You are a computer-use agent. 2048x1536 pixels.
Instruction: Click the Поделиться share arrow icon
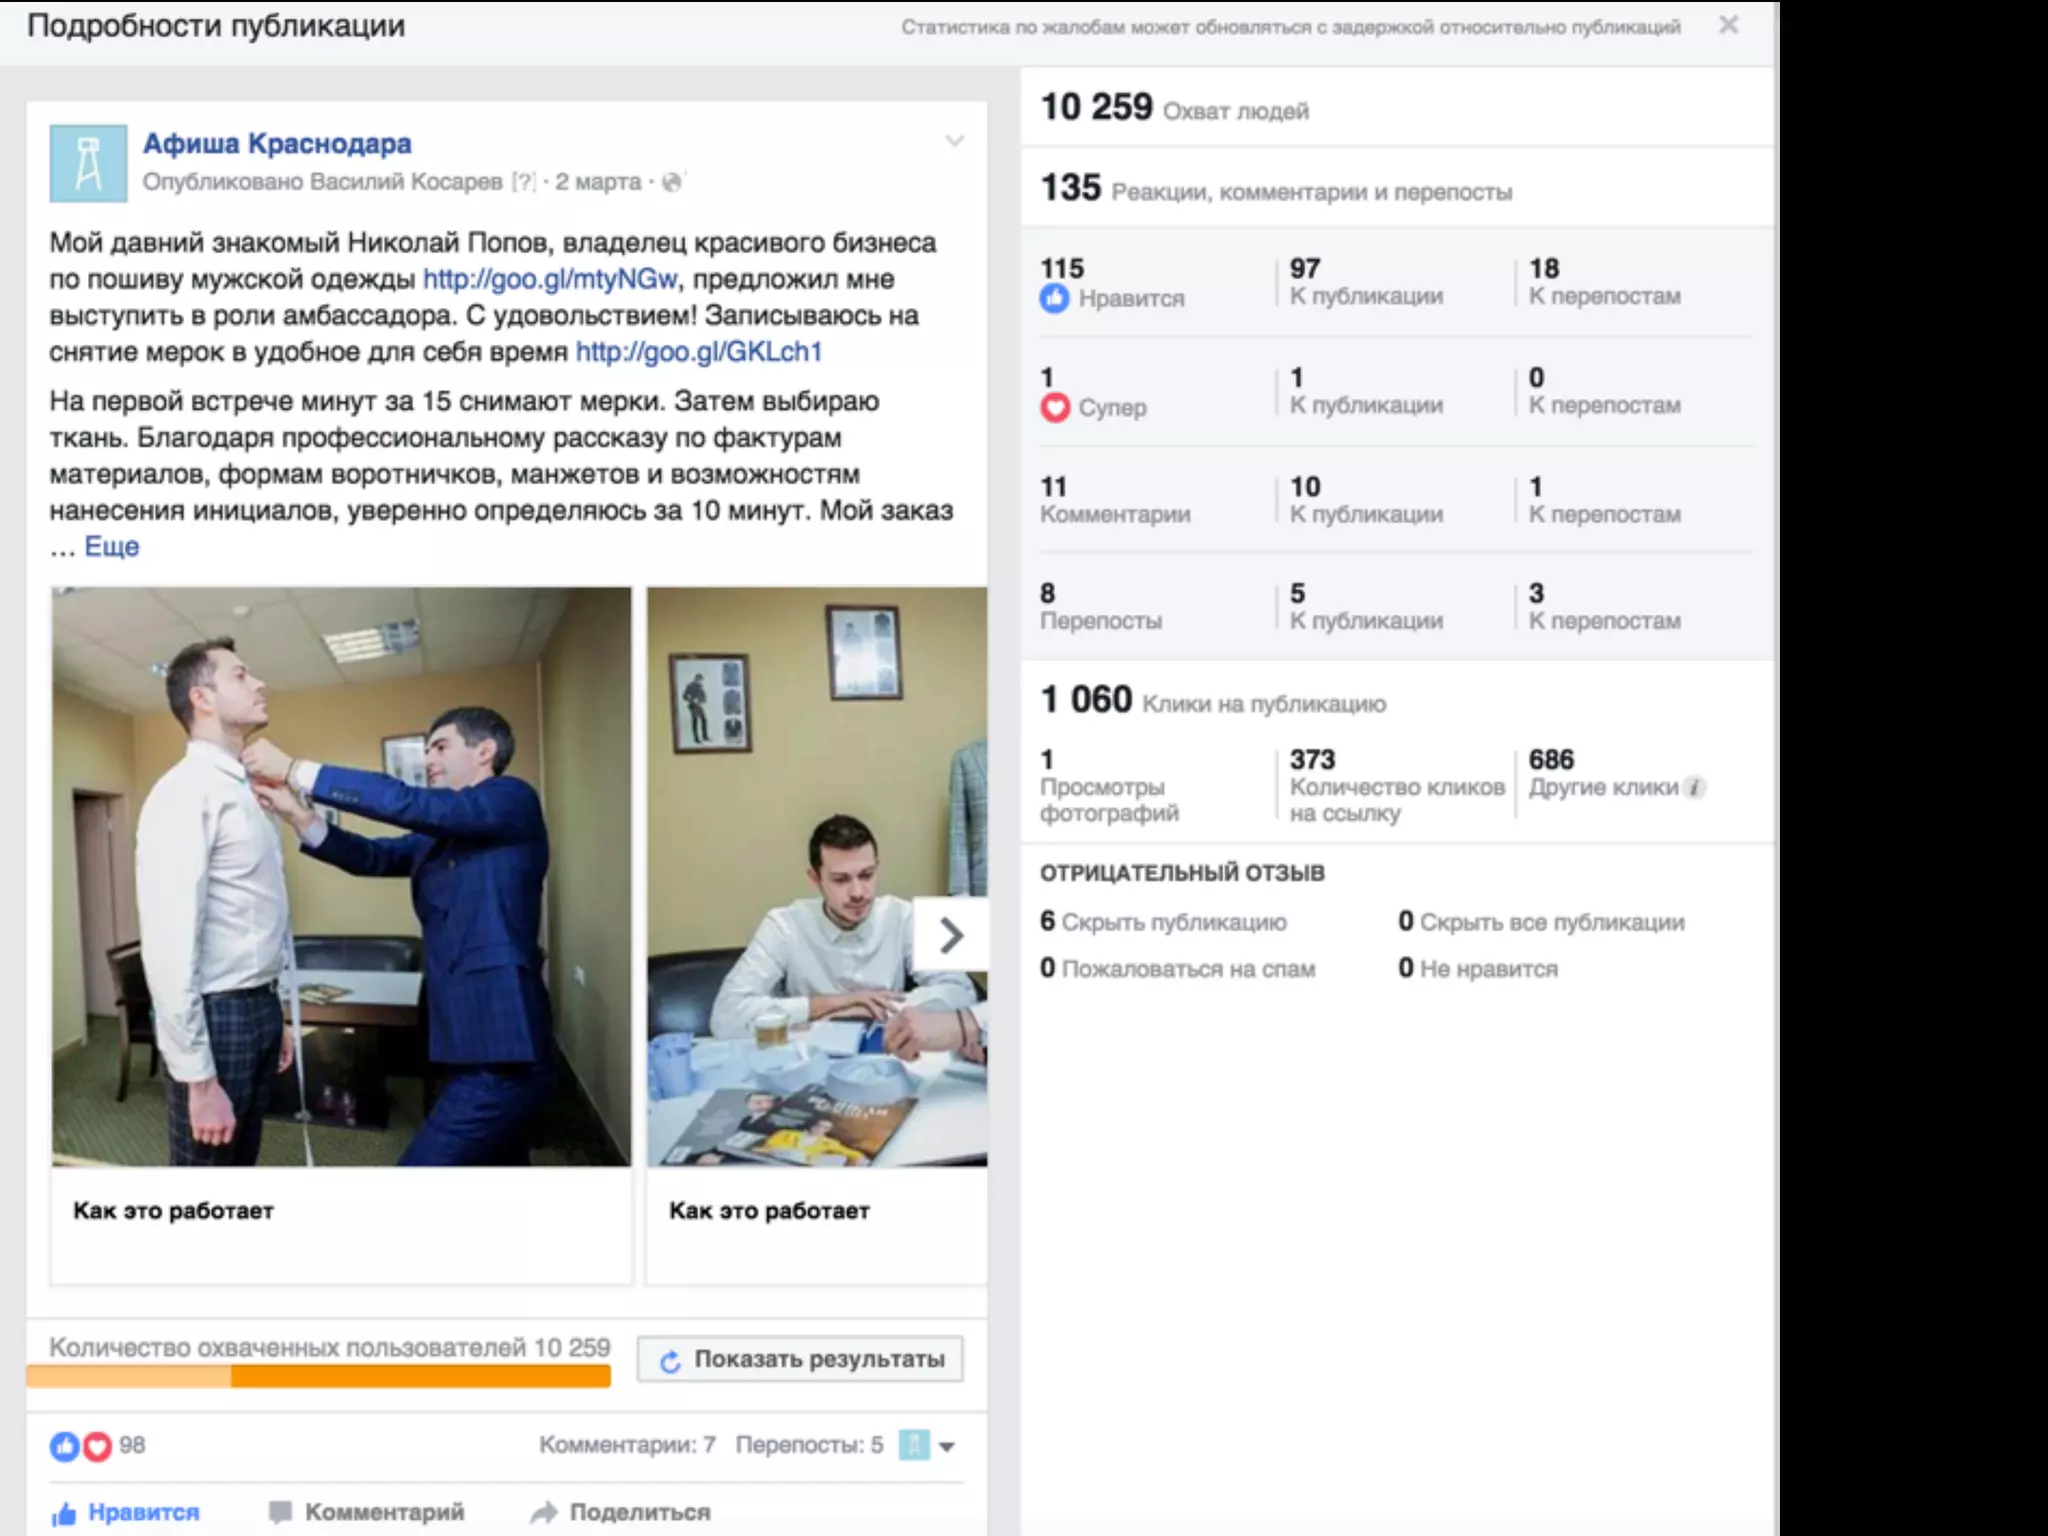click(544, 1512)
